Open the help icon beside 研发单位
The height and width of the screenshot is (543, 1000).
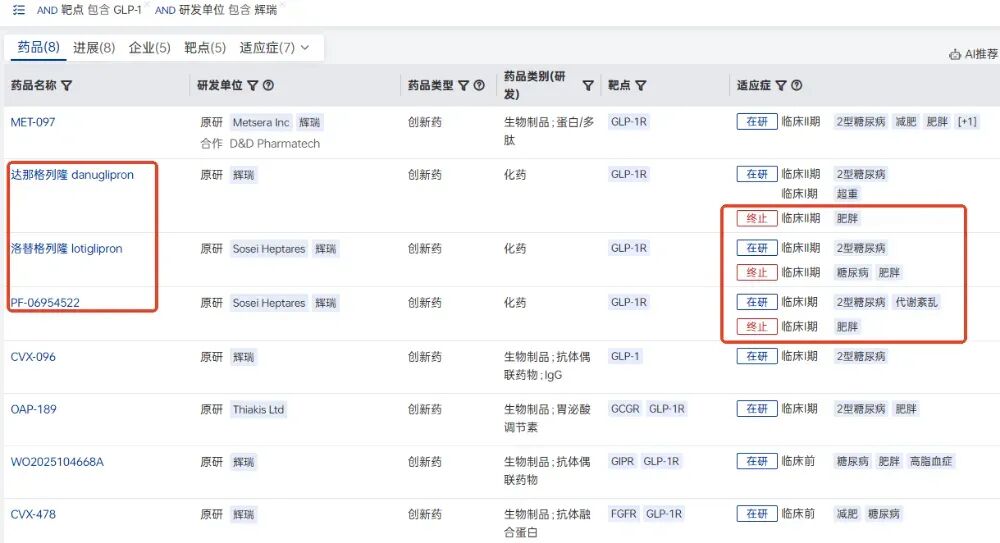click(268, 86)
